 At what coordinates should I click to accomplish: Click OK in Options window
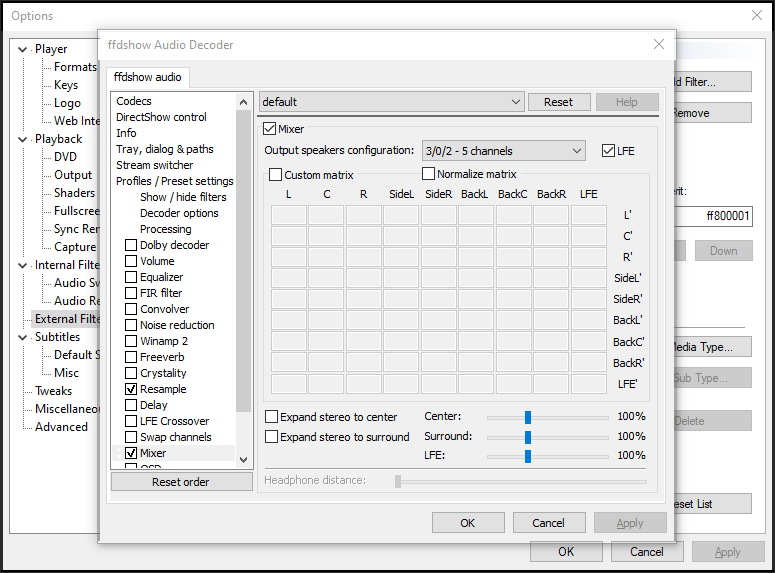(x=566, y=551)
